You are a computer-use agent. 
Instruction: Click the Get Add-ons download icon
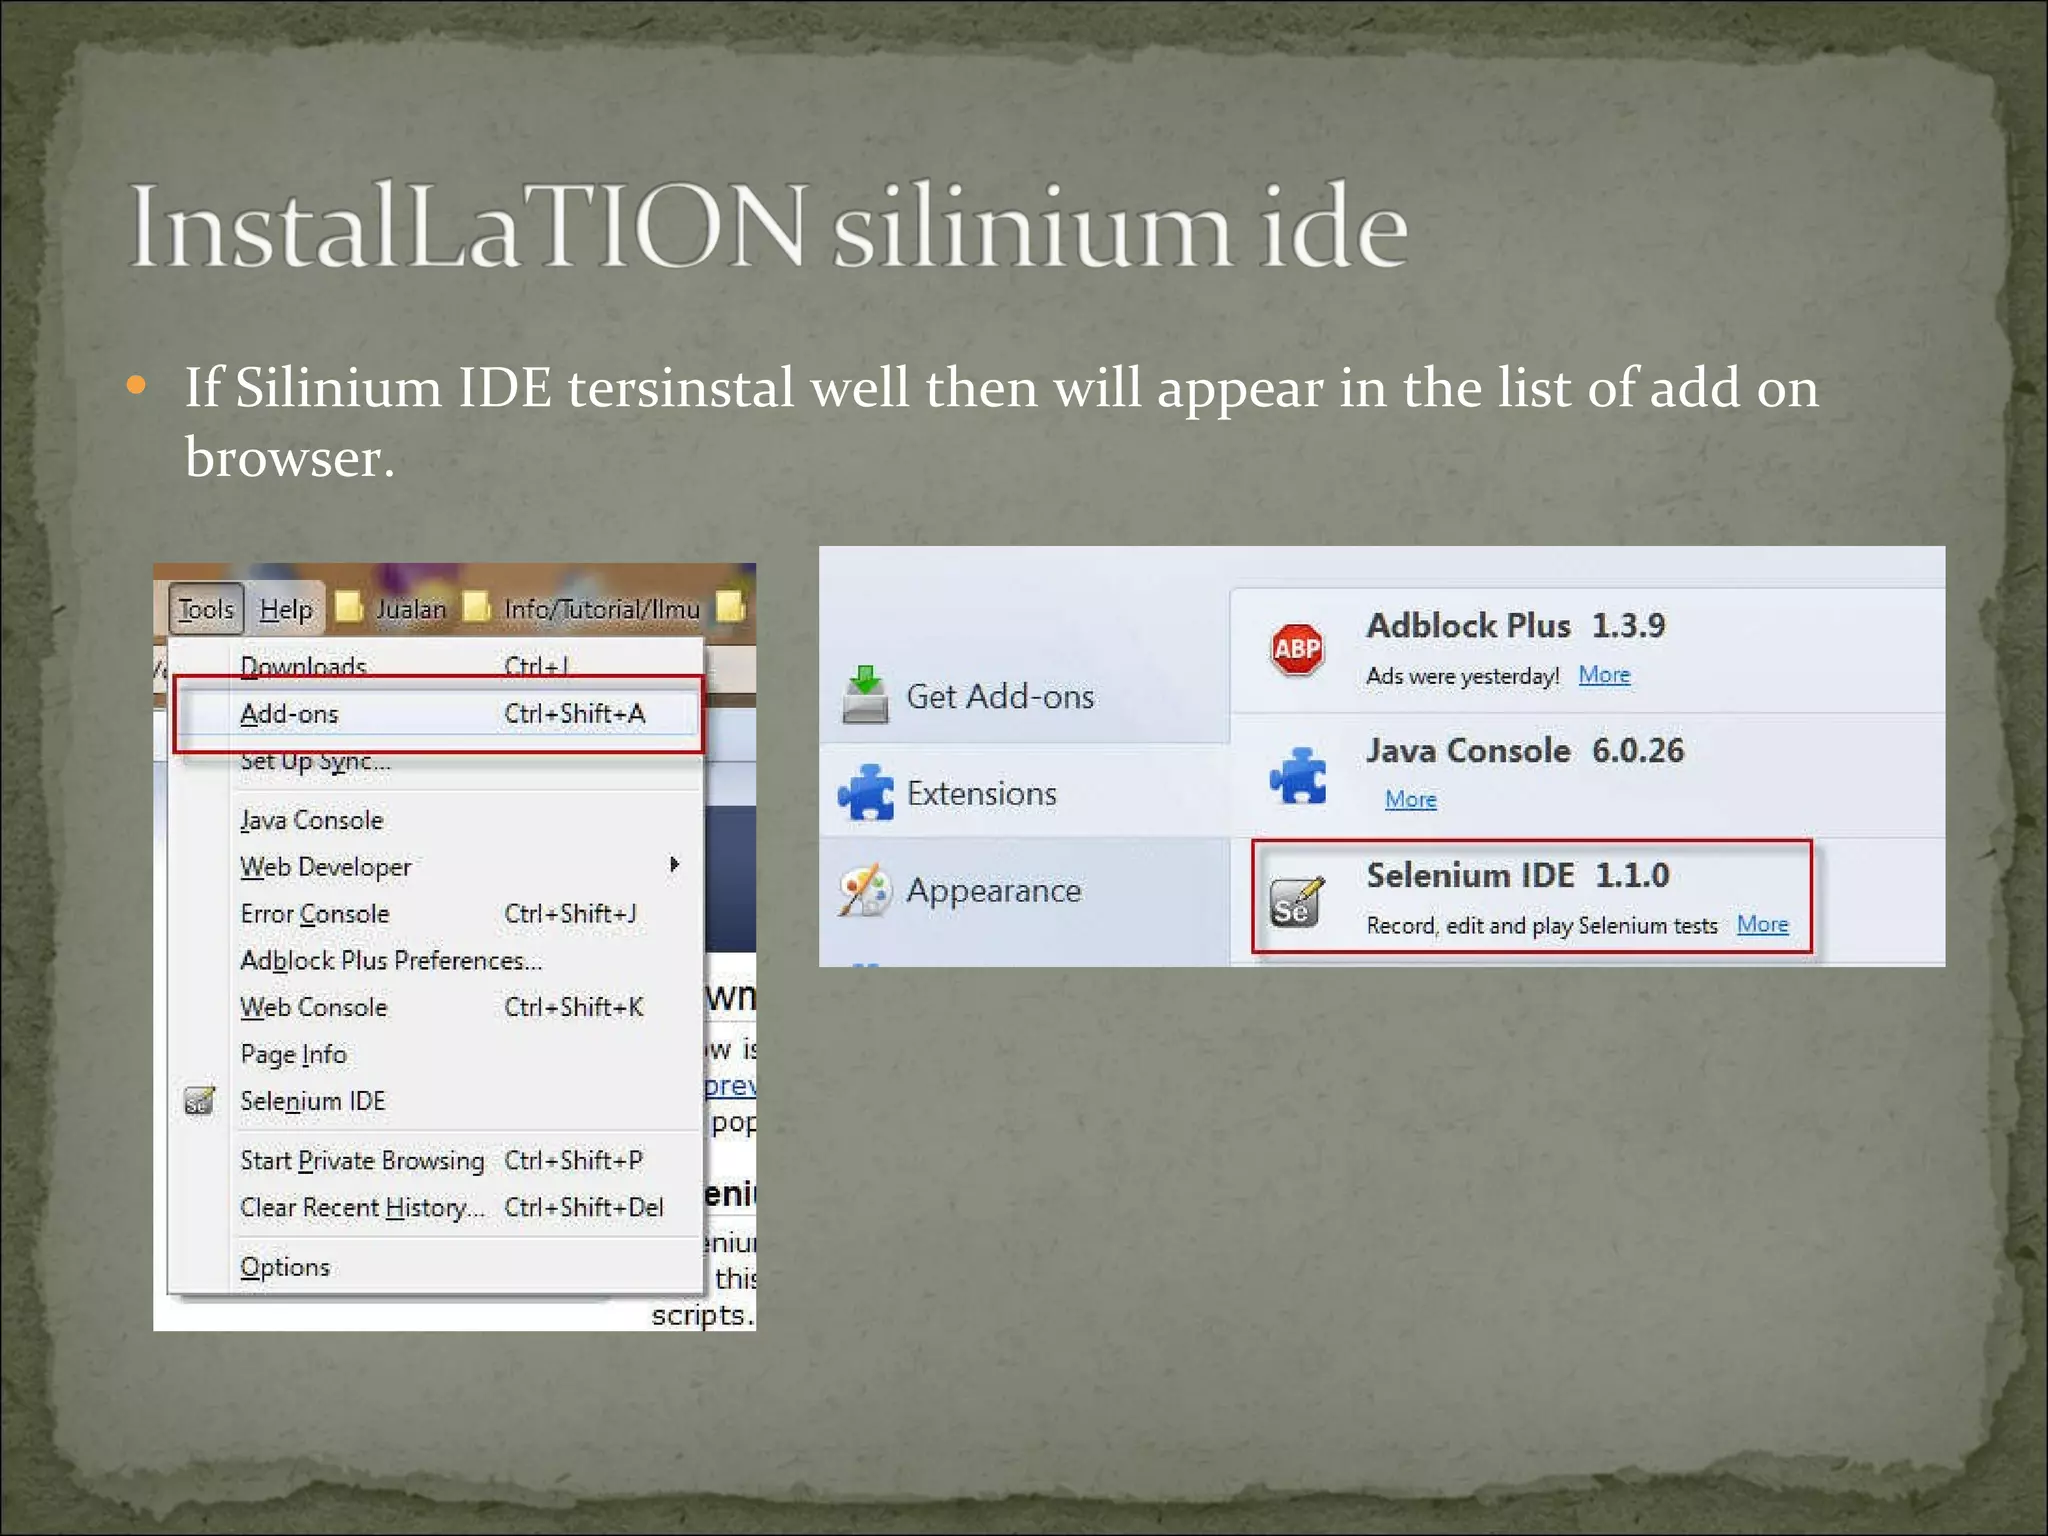point(865,695)
